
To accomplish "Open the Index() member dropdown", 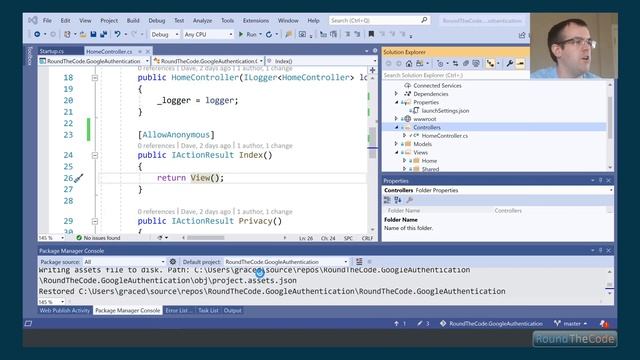I will (322, 61).
